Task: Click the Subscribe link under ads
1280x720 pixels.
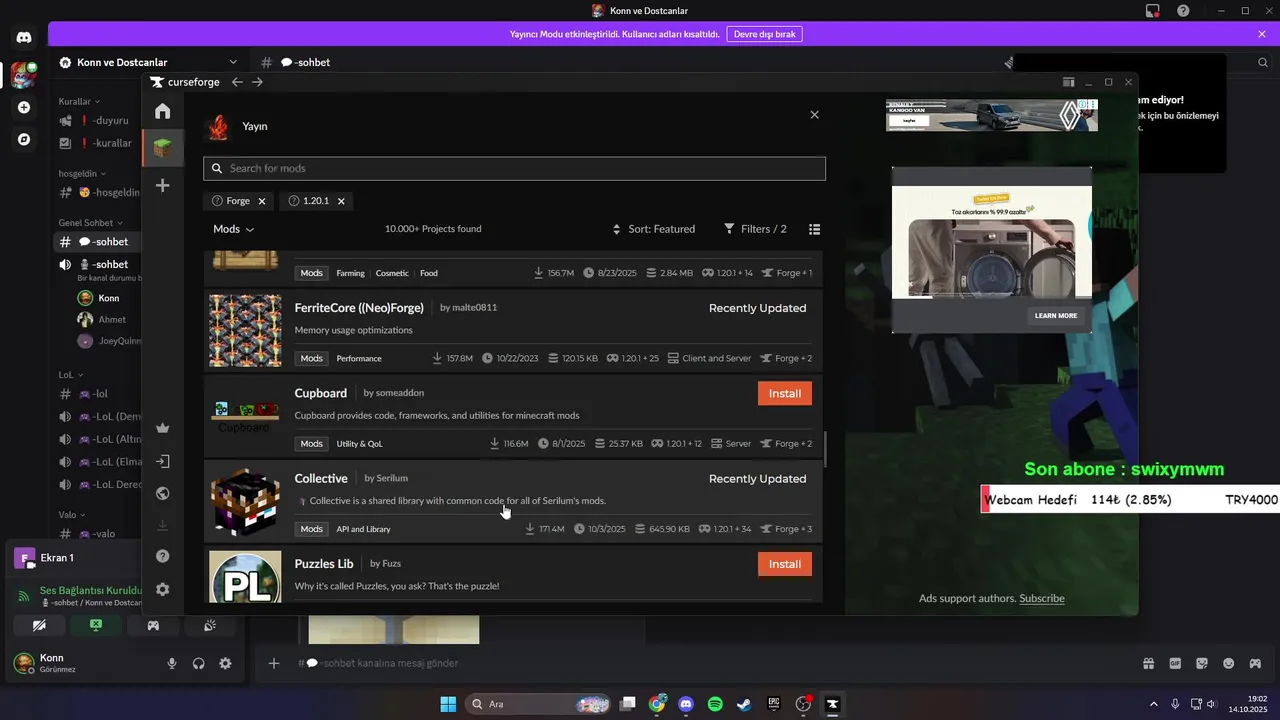Action: 1042,599
